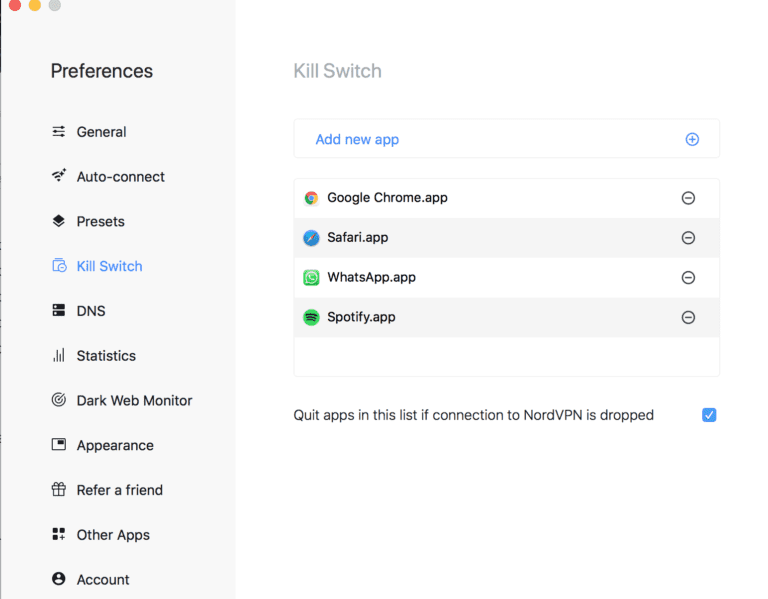Click the plus icon to add new app
The width and height of the screenshot is (768, 599).
coord(692,139)
